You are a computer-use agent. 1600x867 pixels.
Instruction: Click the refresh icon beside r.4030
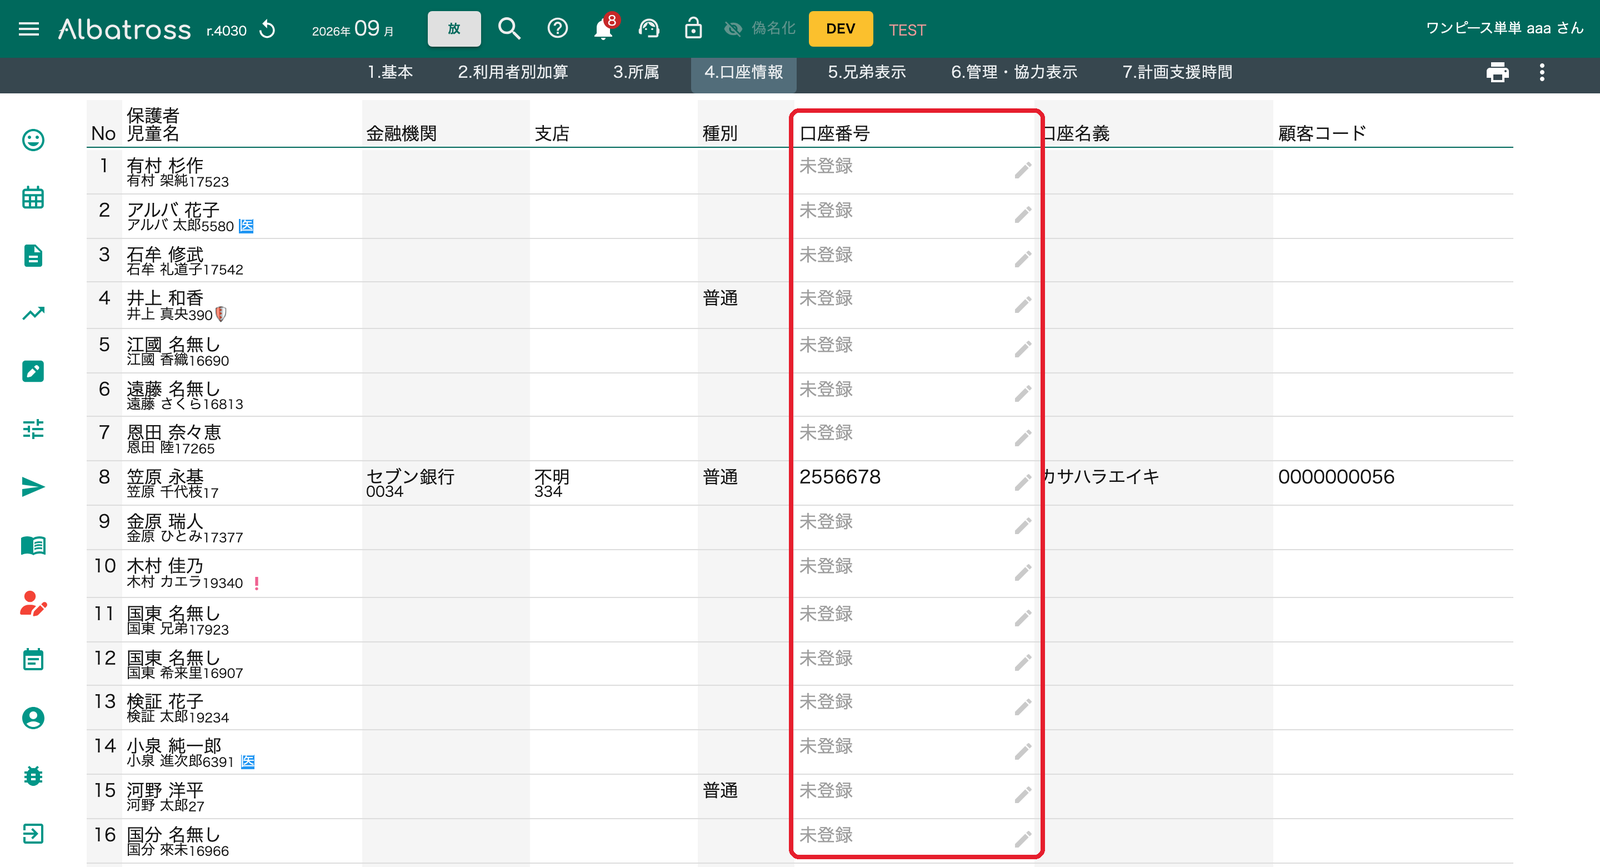coord(268,29)
